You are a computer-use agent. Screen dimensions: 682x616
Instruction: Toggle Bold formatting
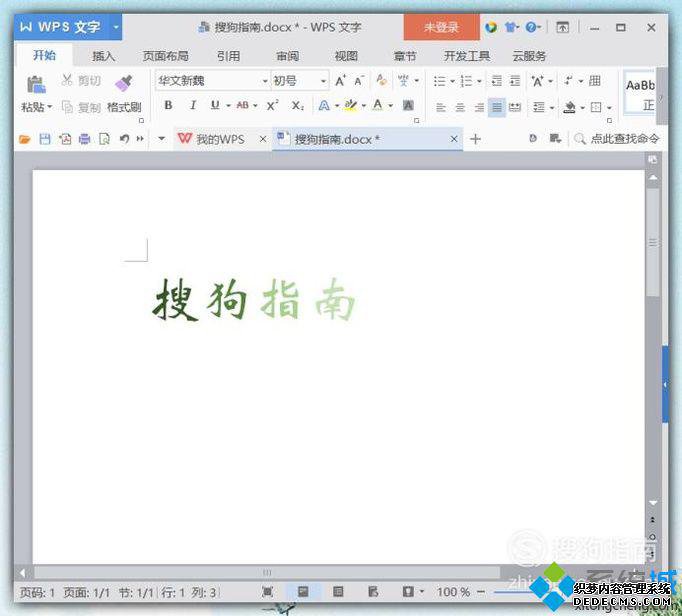[x=168, y=105]
